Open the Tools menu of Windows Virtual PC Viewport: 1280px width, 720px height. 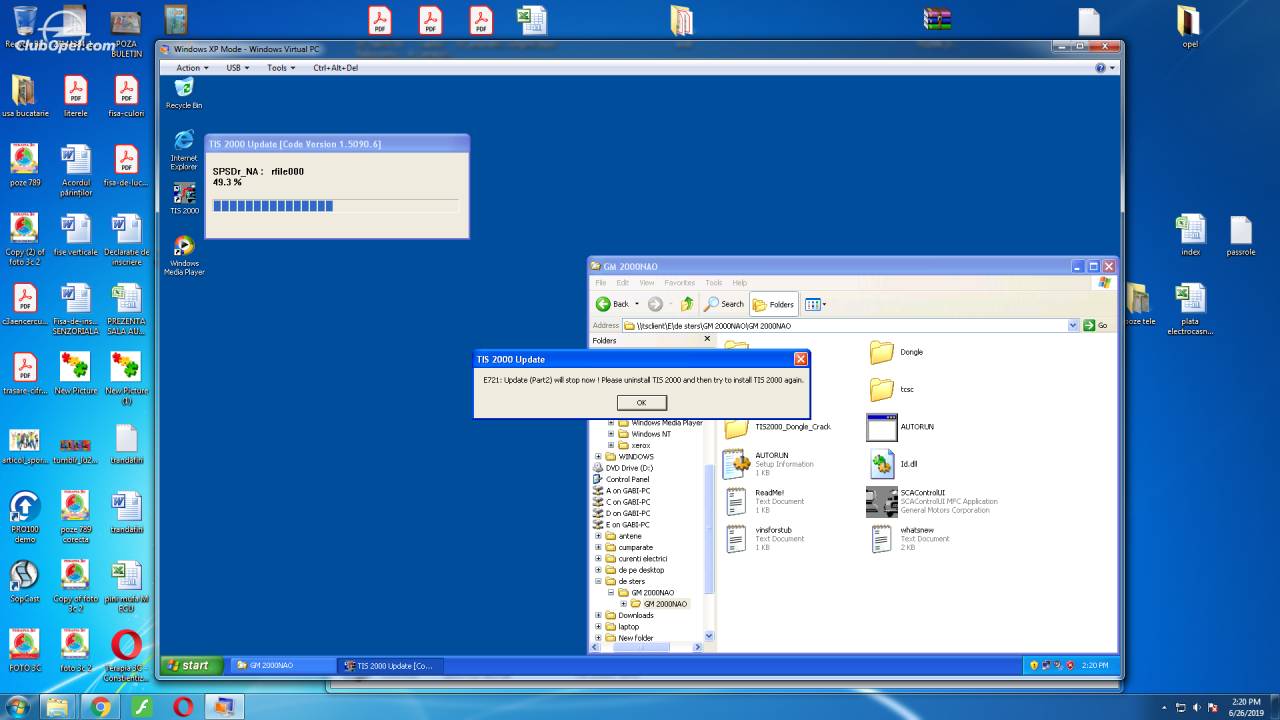[x=281, y=68]
